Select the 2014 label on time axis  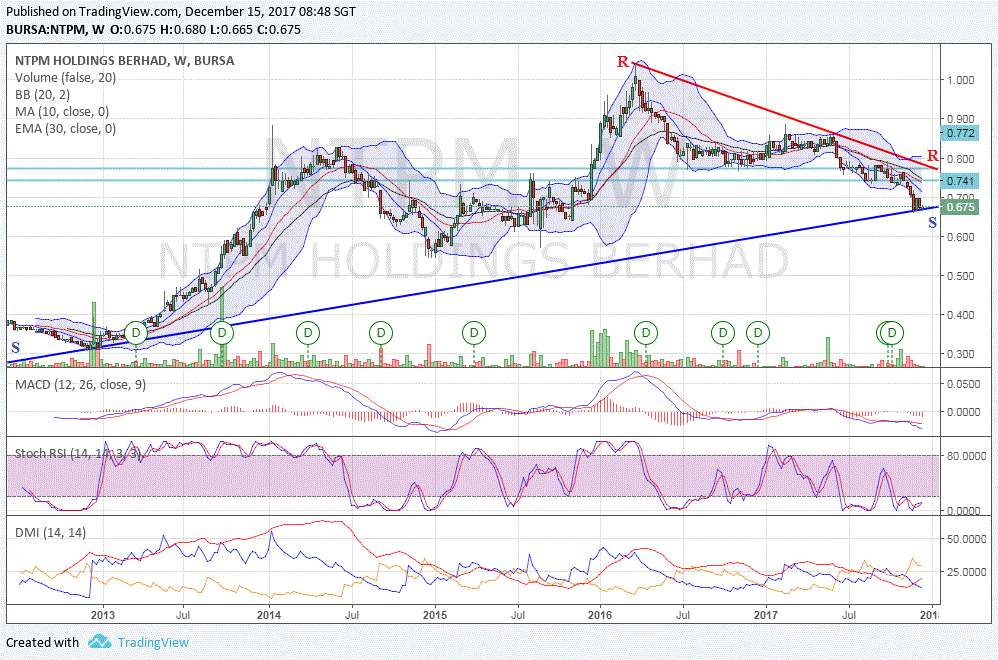click(x=269, y=615)
